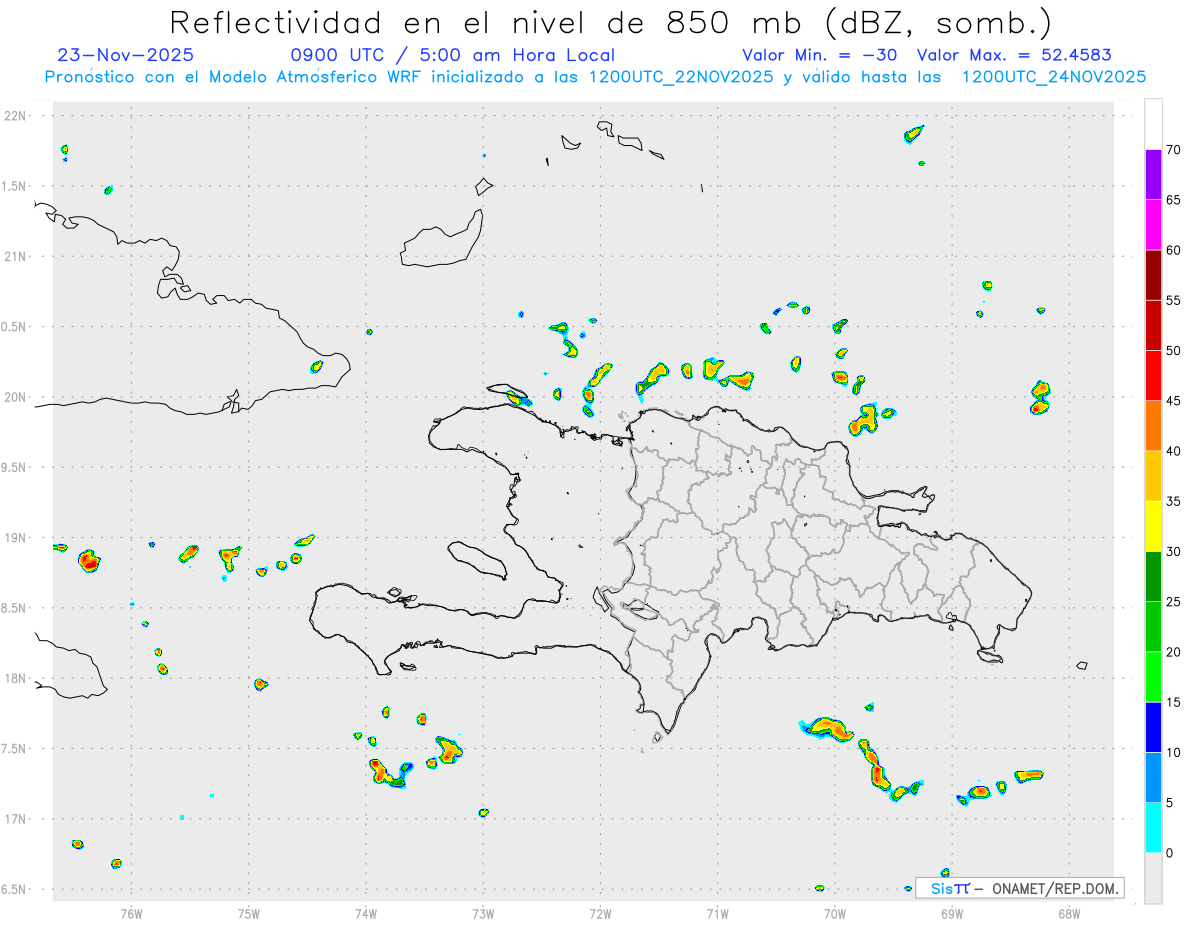Click the magenta 60–65 dBZ color band
This screenshot has height=927, width=1200.
tap(1153, 224)
